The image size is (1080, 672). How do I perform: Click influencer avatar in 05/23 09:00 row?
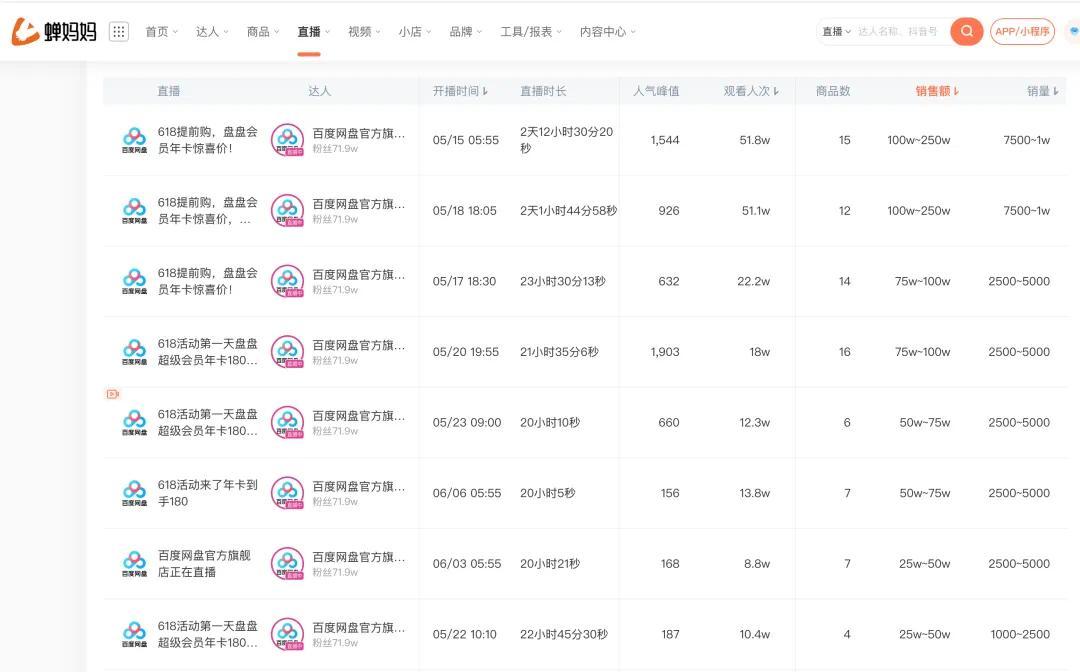point(287,422)
